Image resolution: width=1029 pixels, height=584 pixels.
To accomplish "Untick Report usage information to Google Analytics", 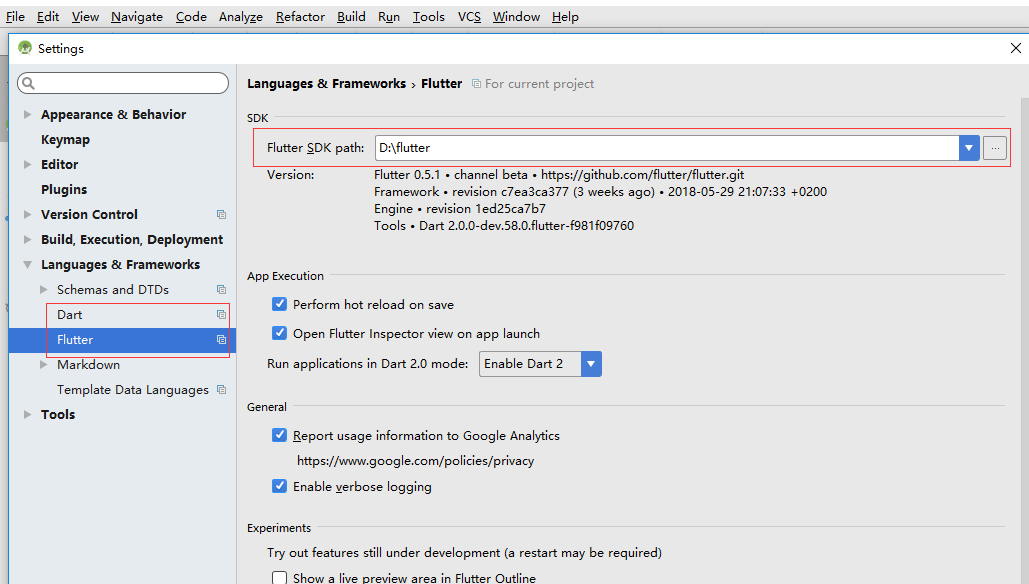I will (x=280, y=435).
